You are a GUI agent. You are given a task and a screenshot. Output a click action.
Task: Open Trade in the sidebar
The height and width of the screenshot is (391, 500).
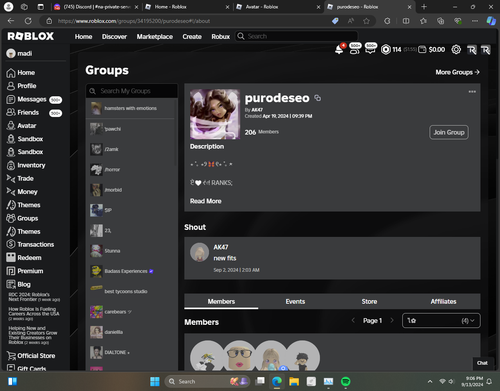tap(20, 179)
